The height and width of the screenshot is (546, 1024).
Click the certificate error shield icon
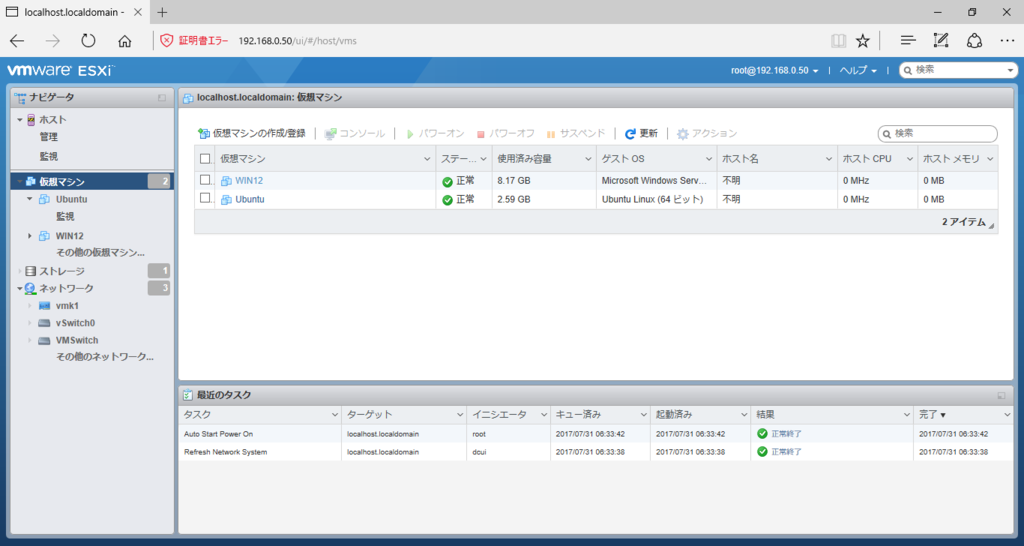pos(167,41)
